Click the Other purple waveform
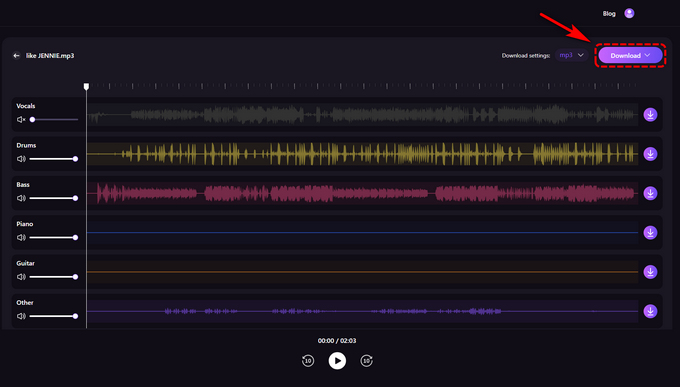 pos(363,311)
